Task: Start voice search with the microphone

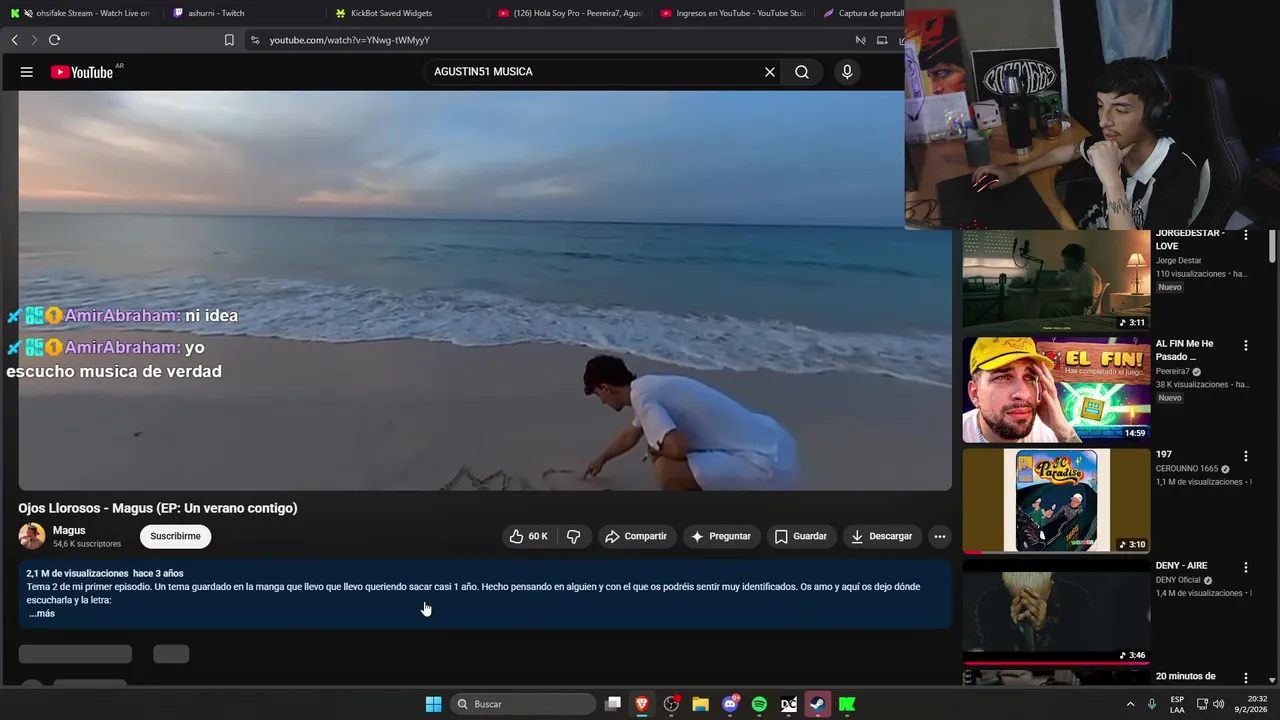Action: tap(847, 72)
